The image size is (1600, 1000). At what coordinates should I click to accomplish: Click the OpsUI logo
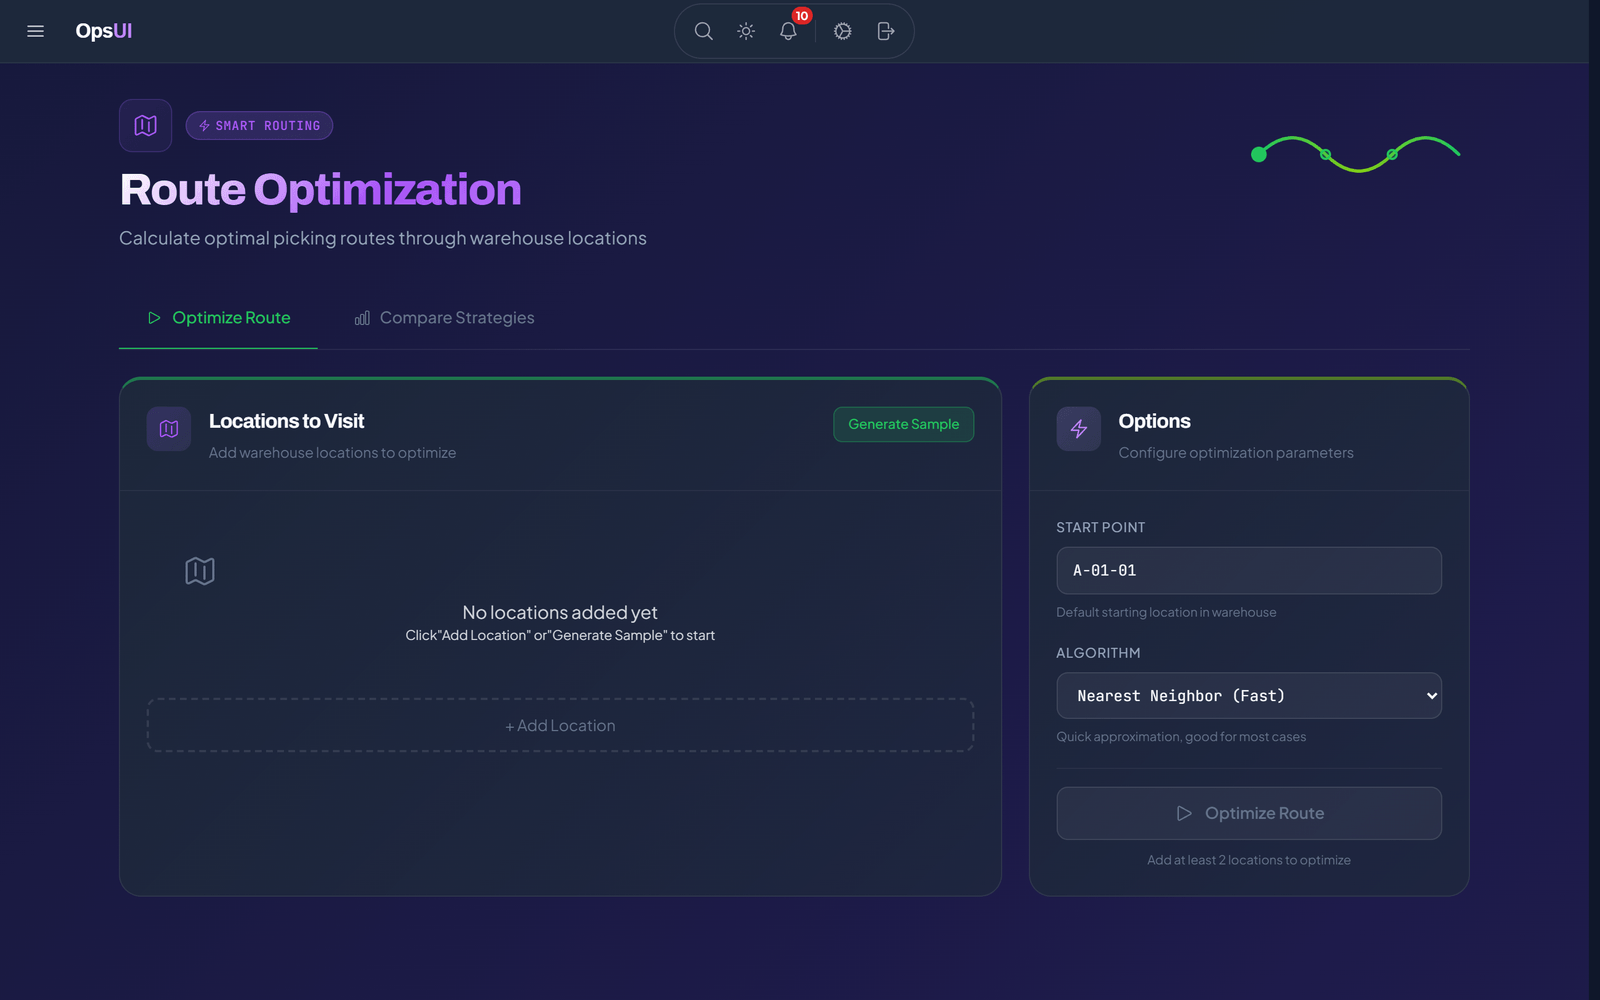pyautogui.click(x=104, y=31)
